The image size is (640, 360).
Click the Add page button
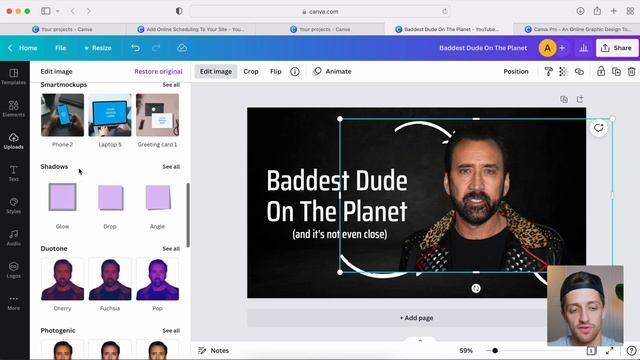[416, 318]
